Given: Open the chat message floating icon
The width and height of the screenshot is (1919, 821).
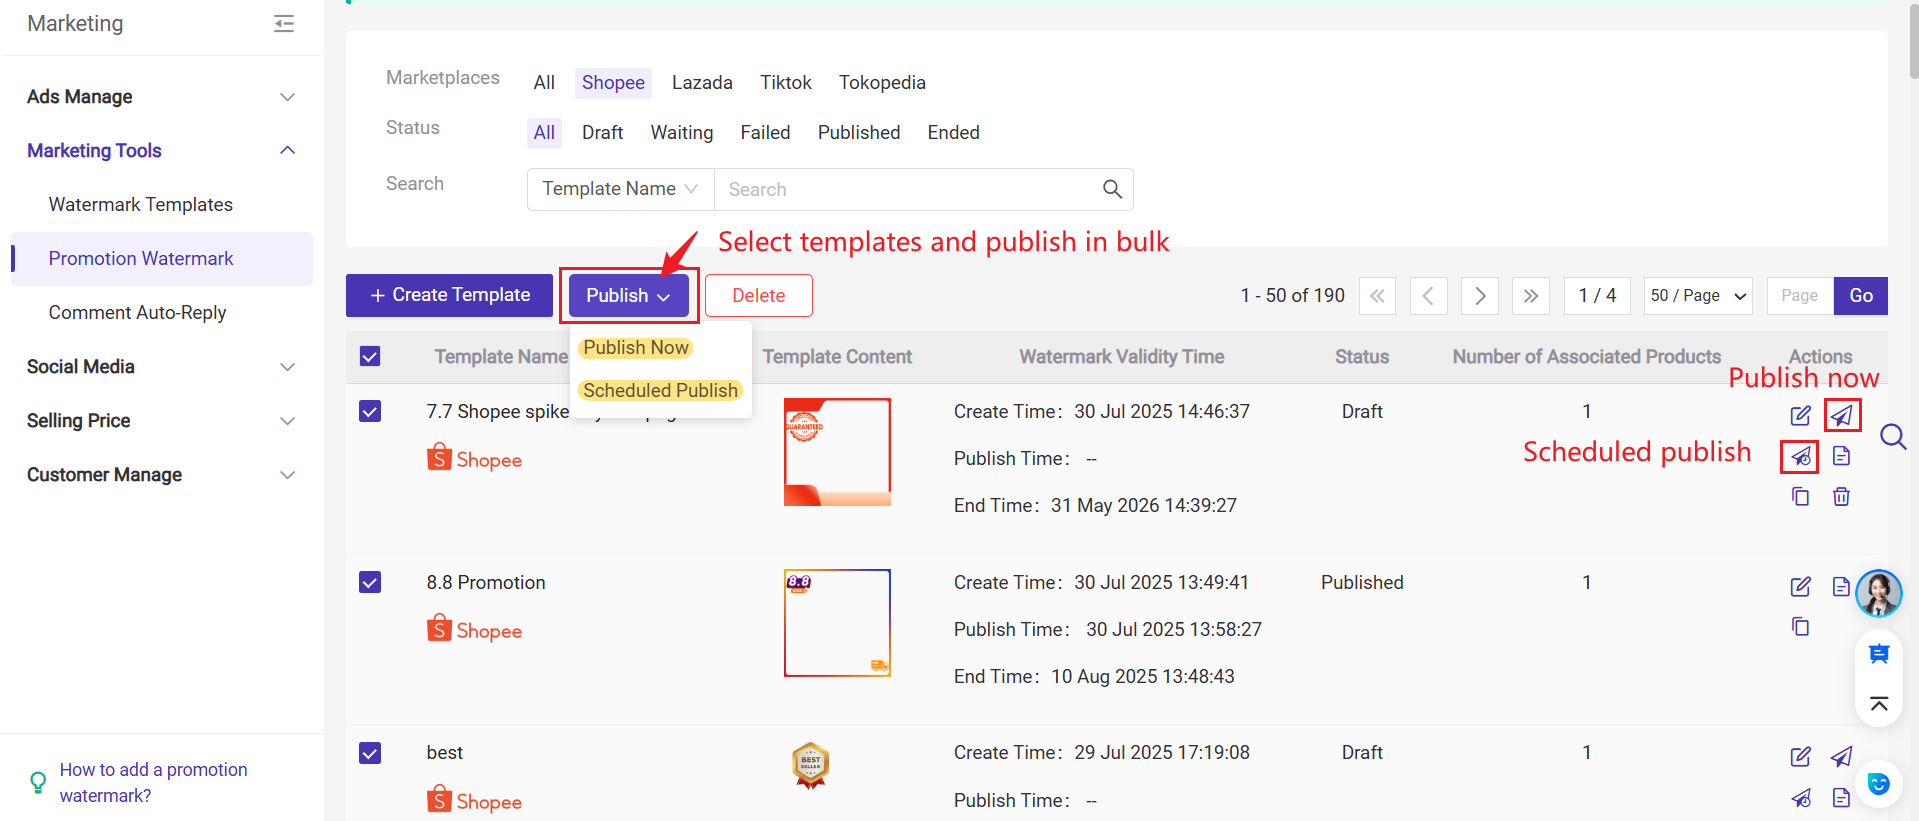Looking at the screenshot, I should pyautogui.click(x=1879, y=654).
